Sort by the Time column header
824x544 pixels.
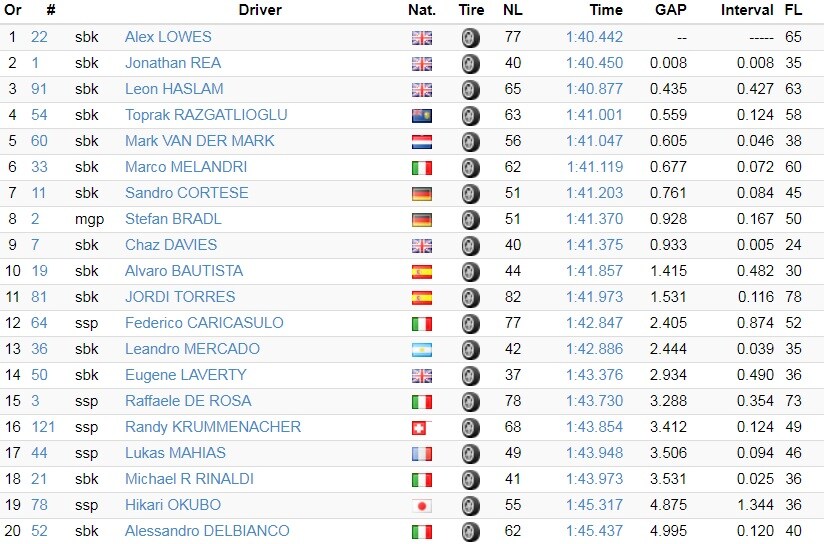click(606, 10)
